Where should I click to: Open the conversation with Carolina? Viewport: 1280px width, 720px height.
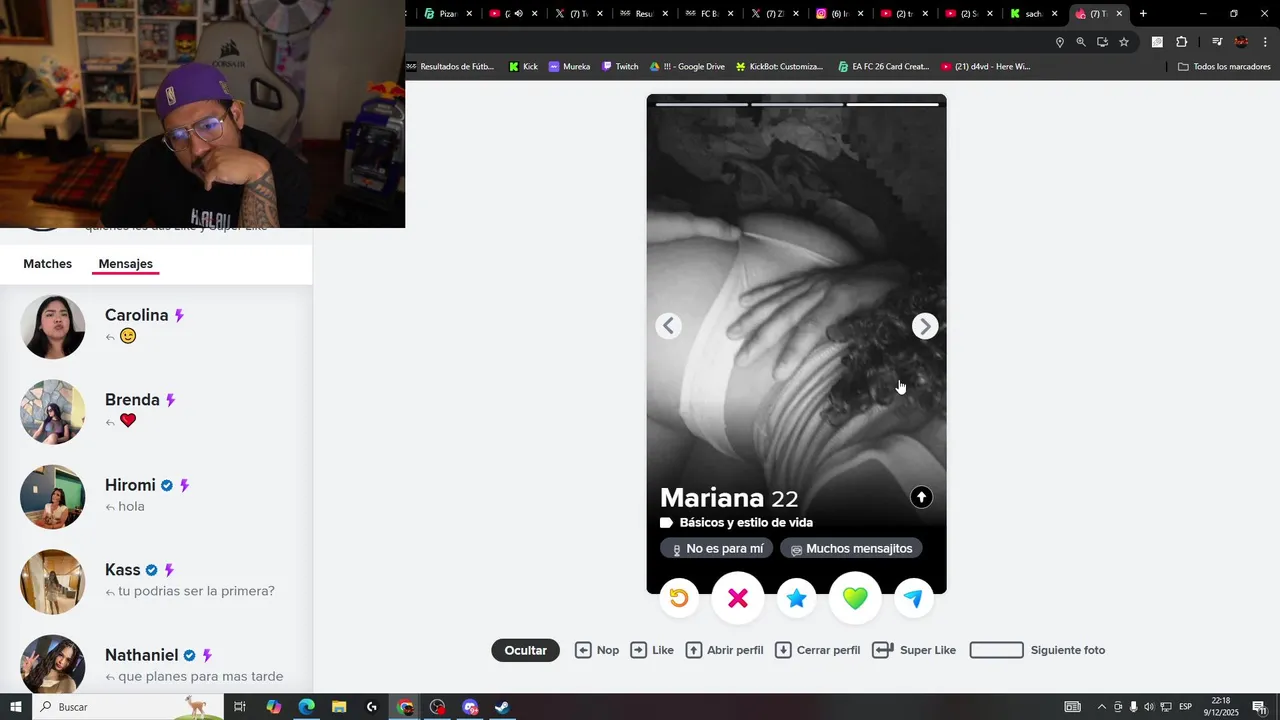[156, 327]
